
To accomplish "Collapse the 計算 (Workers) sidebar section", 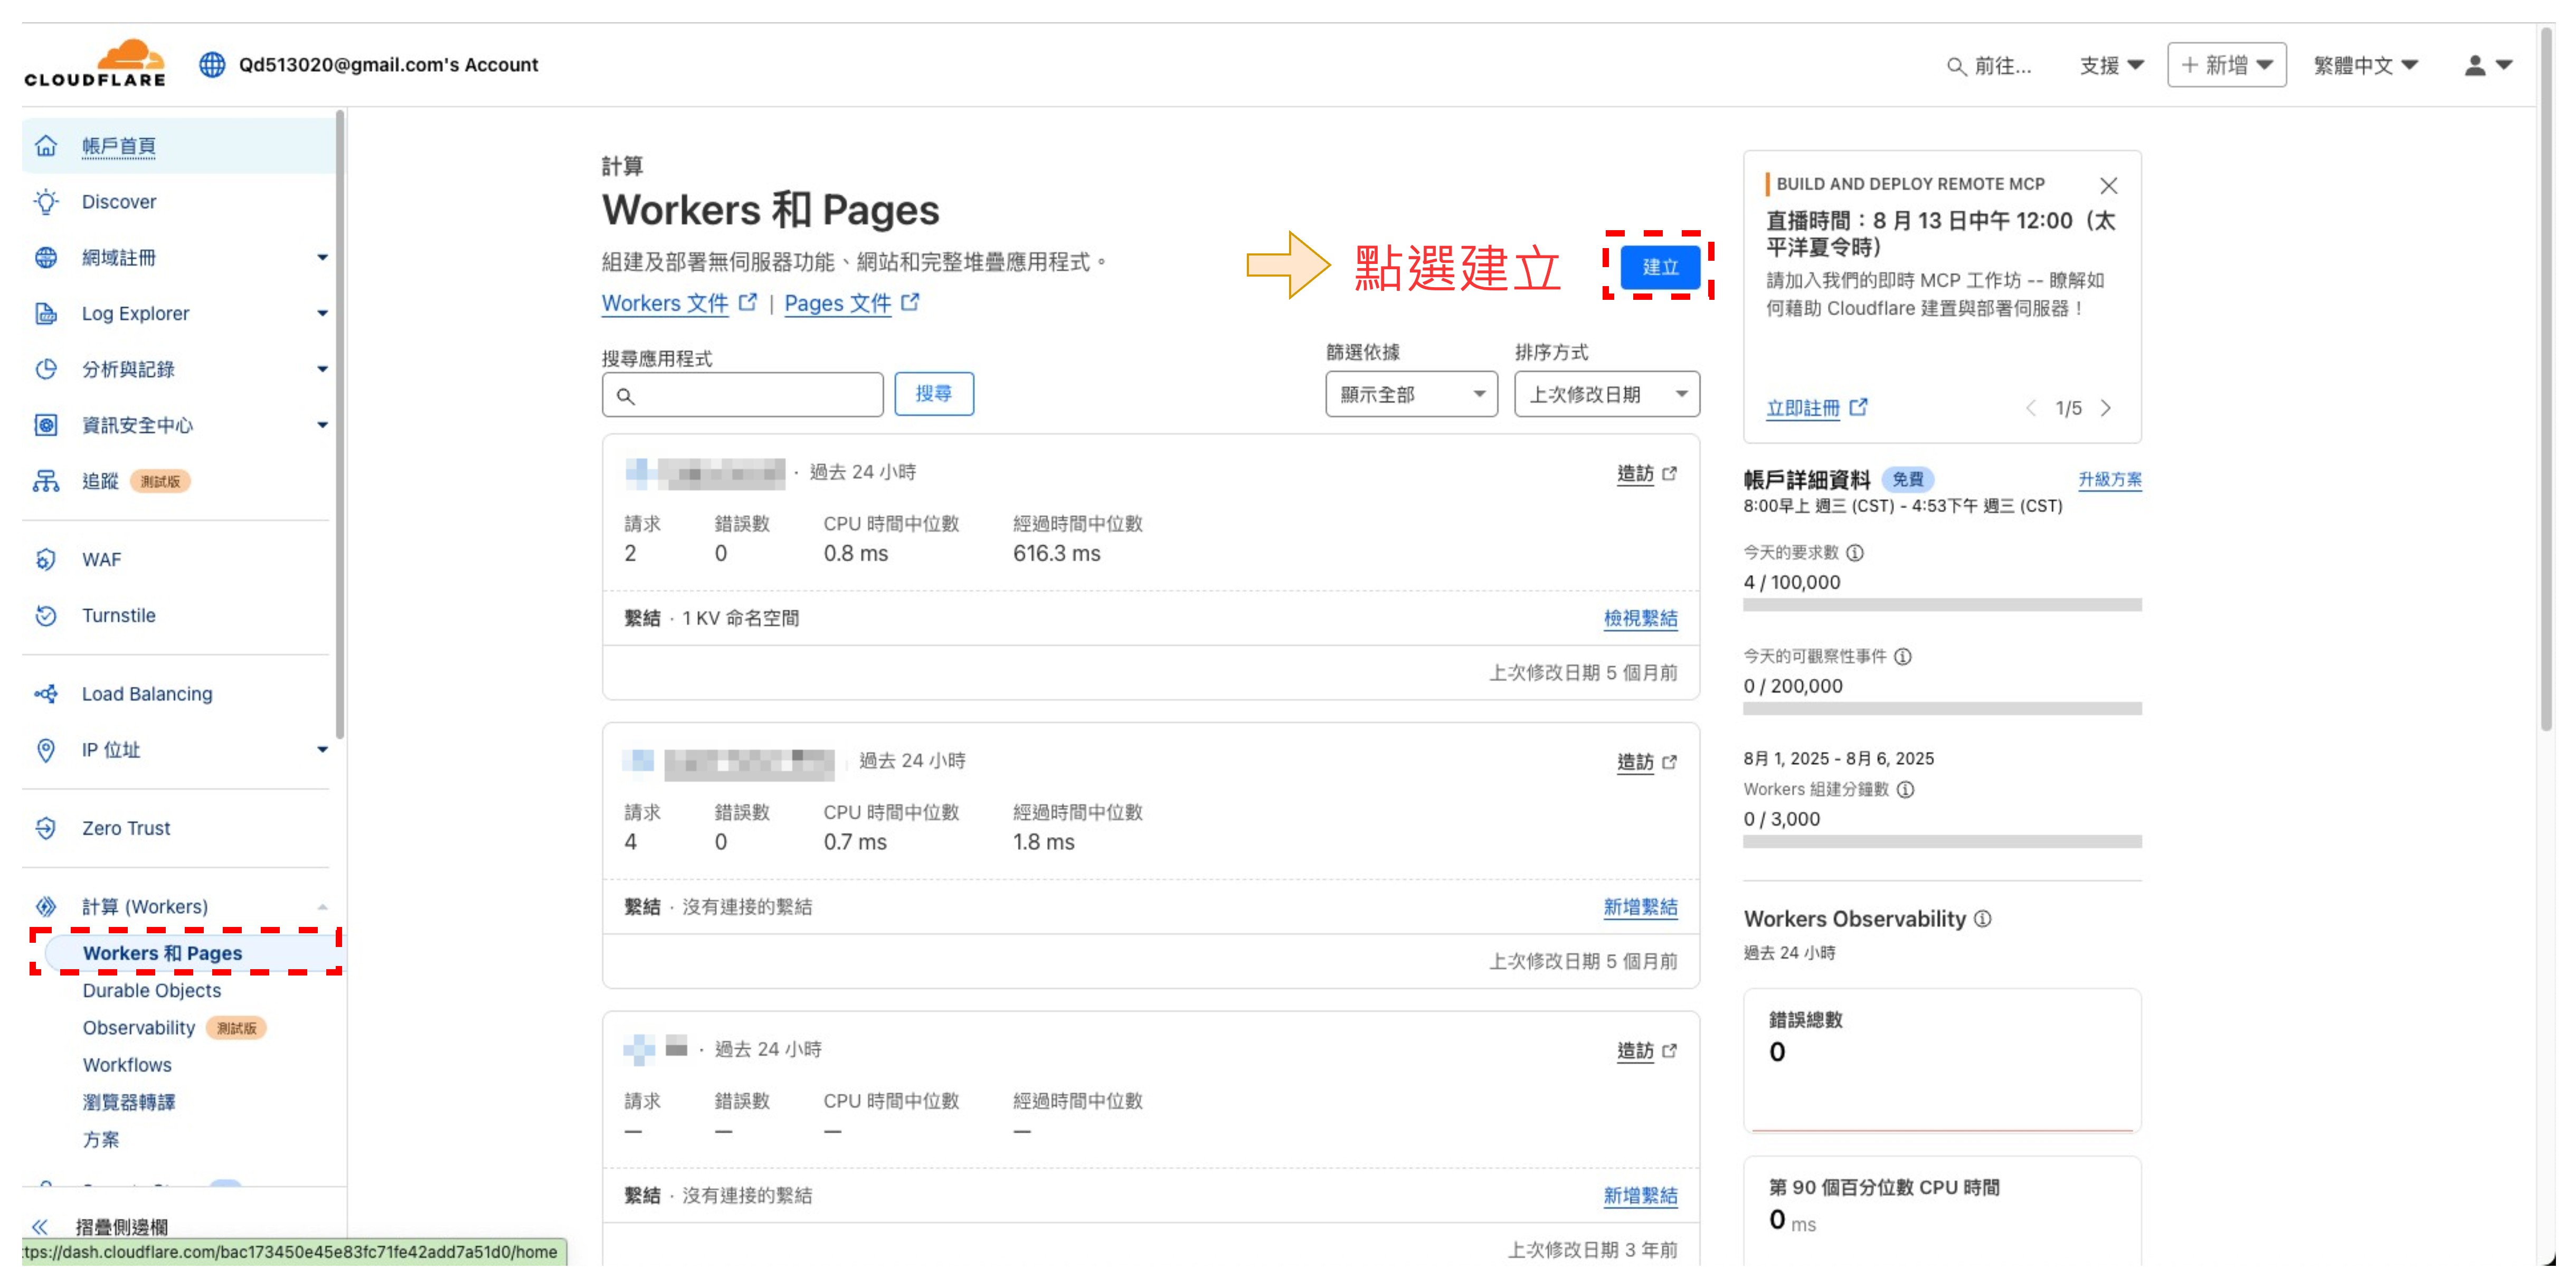I will [322, 907].
